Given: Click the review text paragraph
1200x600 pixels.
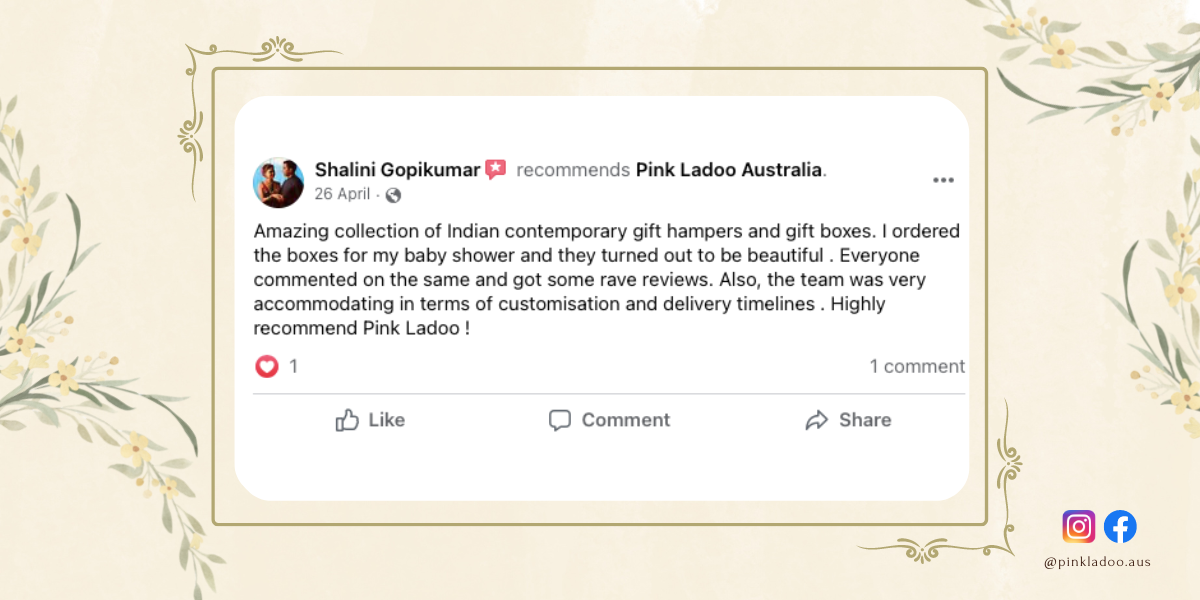Looking at the screenshot, I should point(606,279).
